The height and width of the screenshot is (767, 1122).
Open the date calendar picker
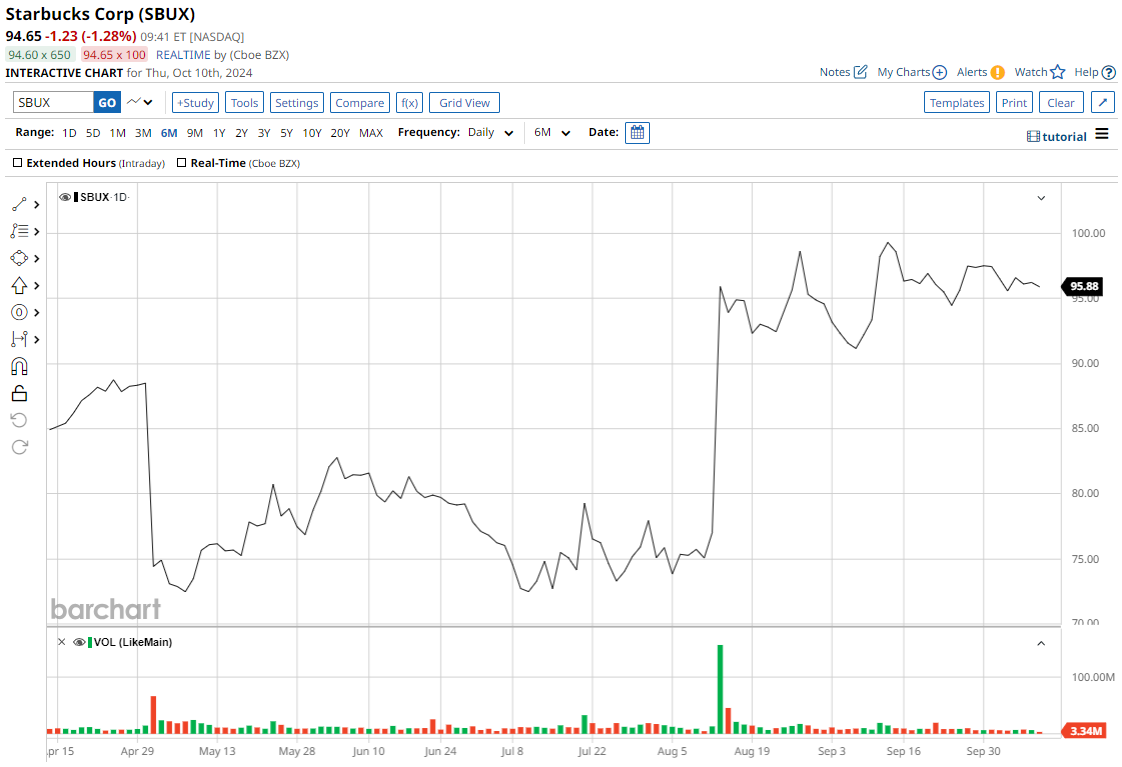tap(638, 133)
